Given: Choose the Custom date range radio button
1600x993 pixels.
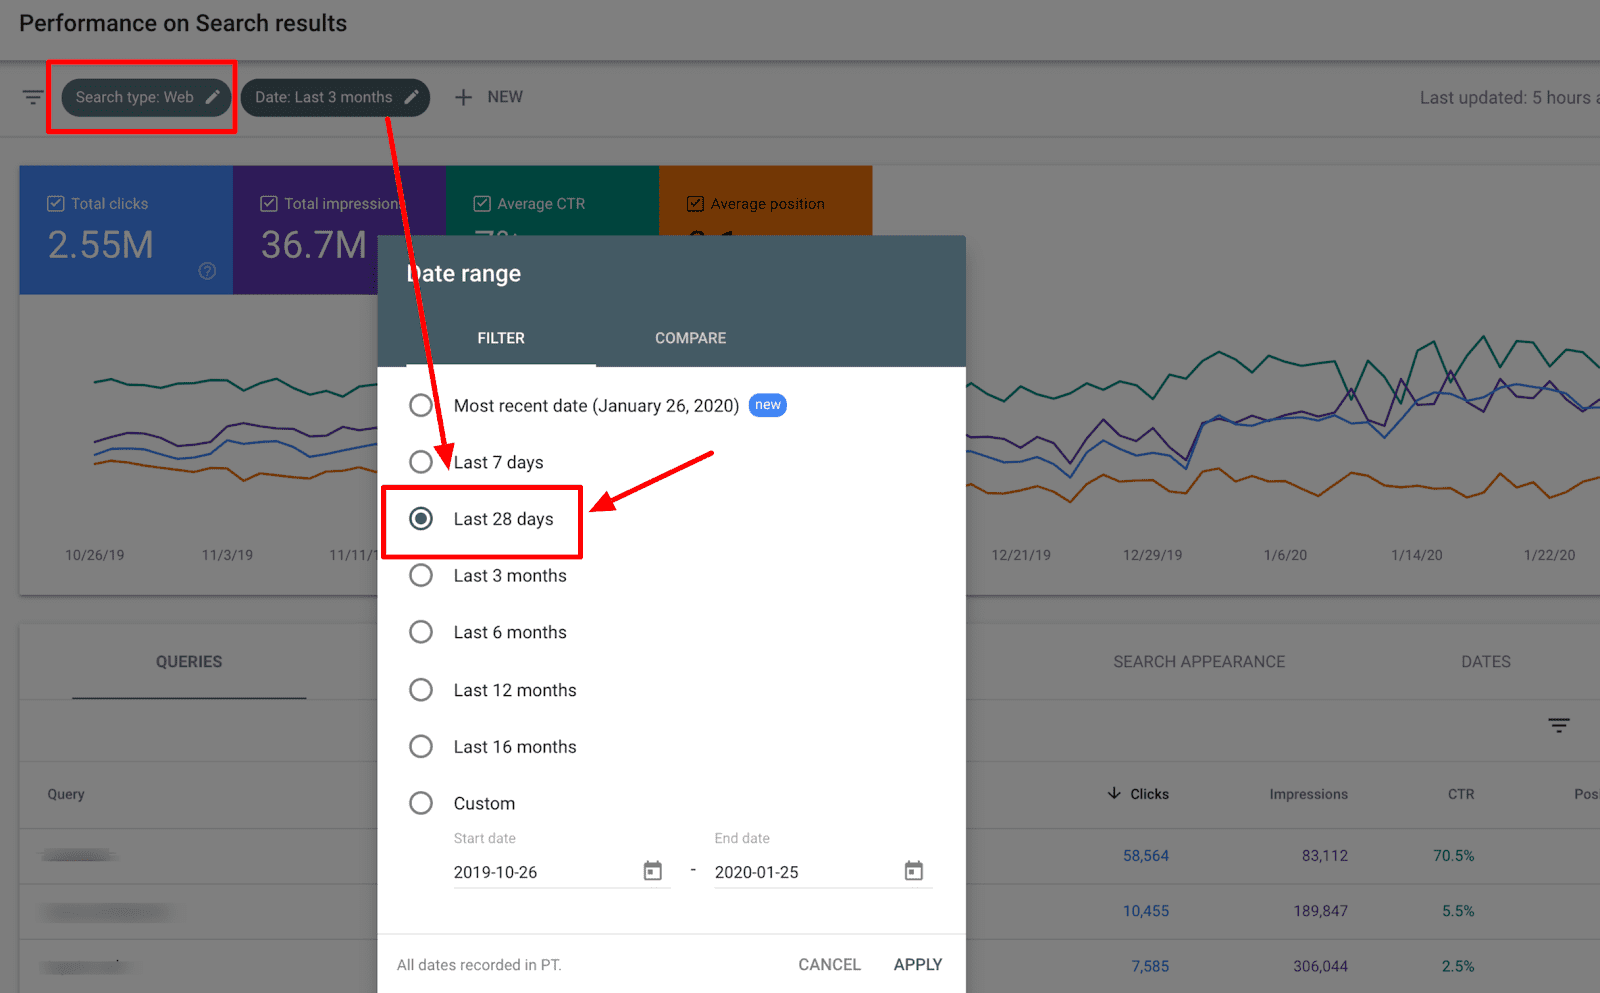Looking at the screenshot, I should (x=421, y=803).
